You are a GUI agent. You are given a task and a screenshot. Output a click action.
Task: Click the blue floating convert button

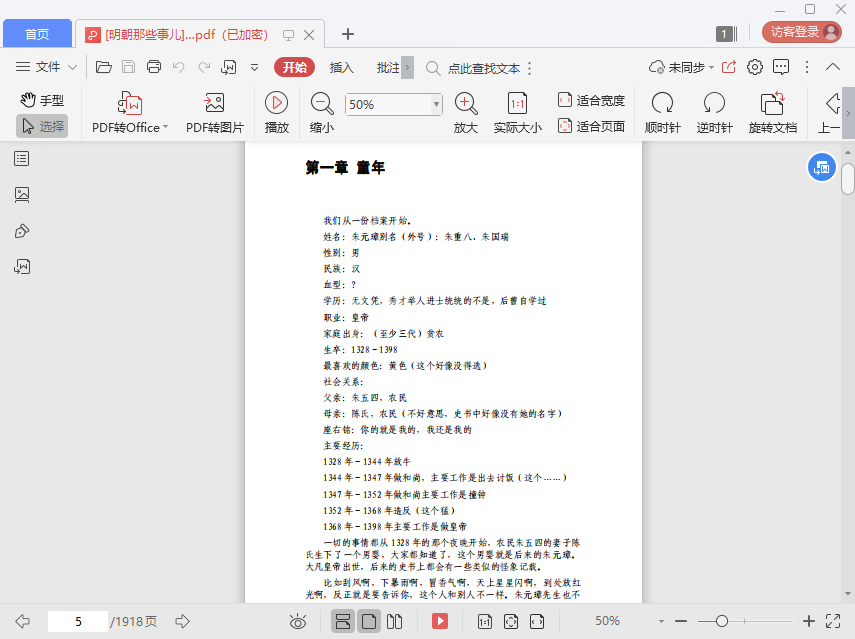coord(822,168)
